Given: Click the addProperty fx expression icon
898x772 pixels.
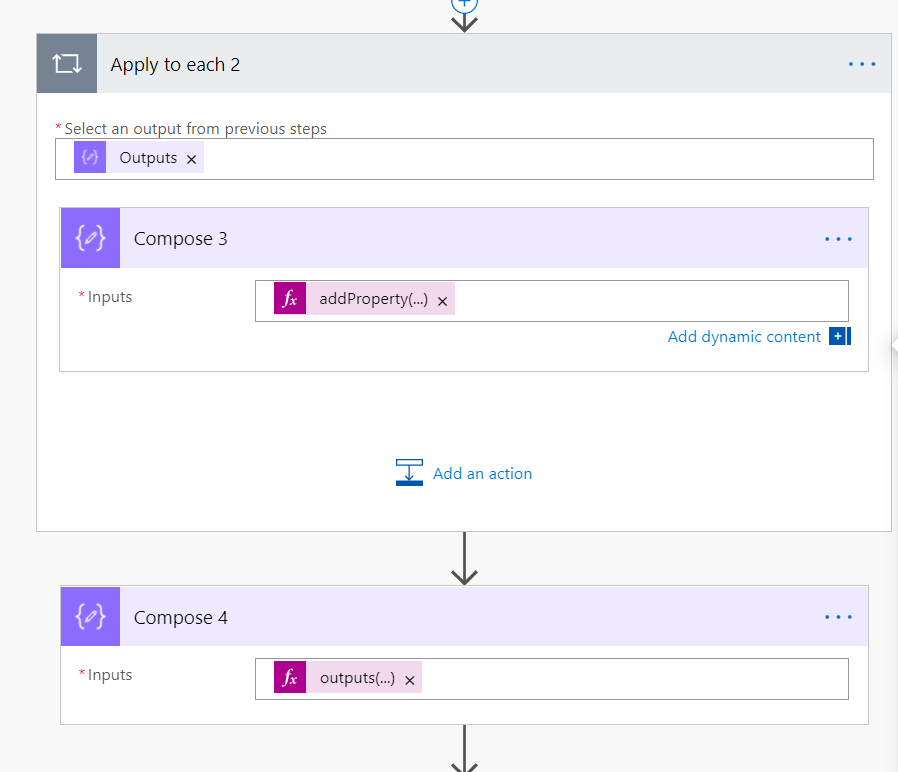Looking at the screenshot, I should coord(290,298).
